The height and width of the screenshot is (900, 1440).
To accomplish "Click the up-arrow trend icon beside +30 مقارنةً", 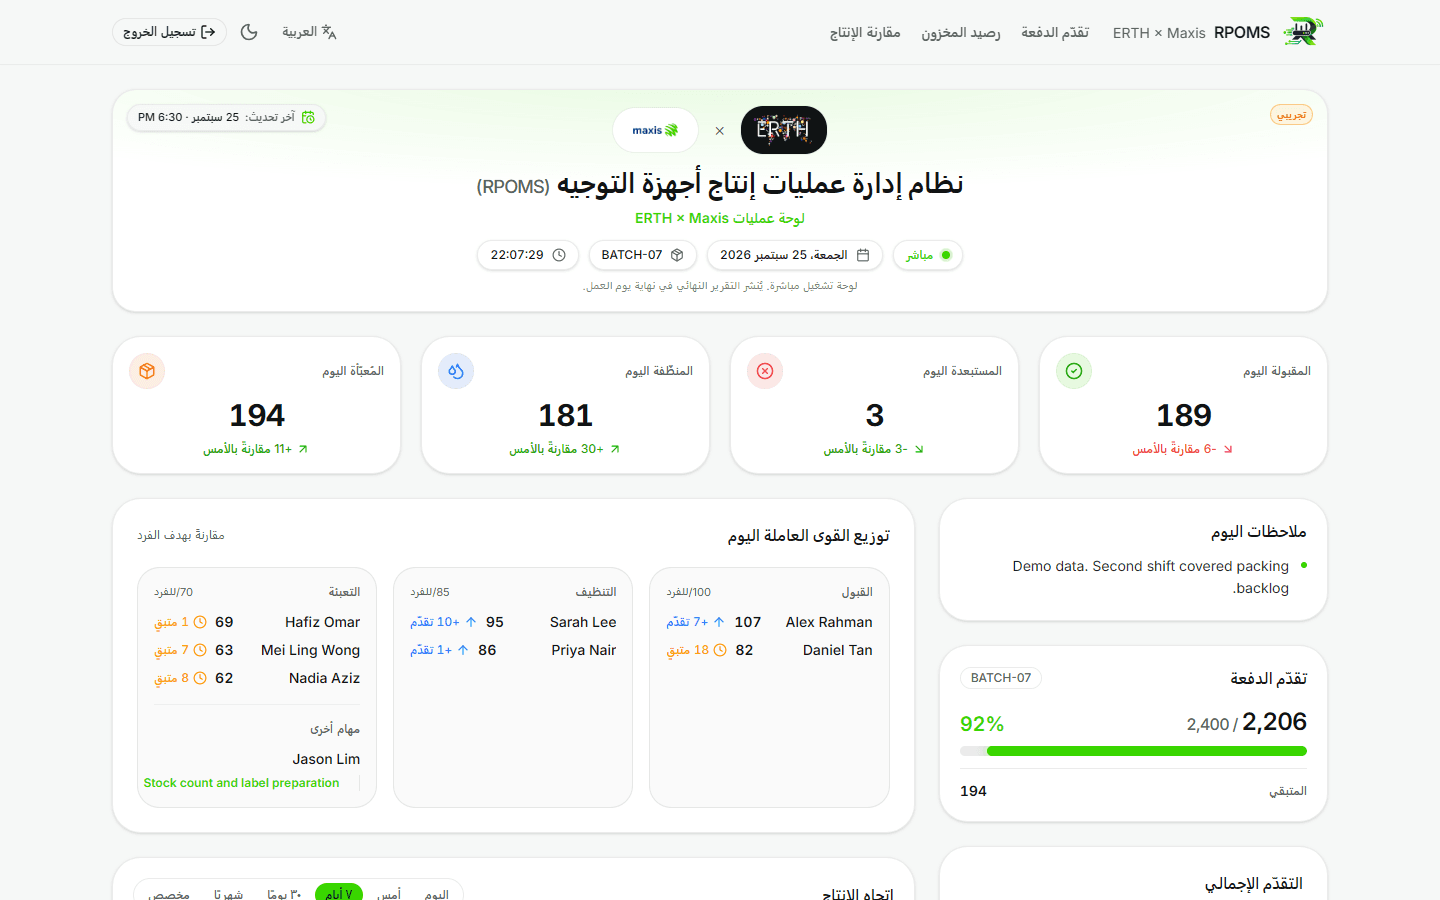I will (615, 449).
